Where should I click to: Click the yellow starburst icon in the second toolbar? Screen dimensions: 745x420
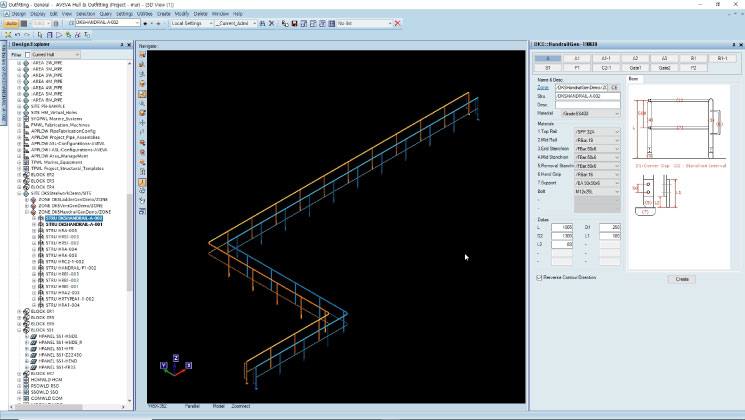[8, 35]
